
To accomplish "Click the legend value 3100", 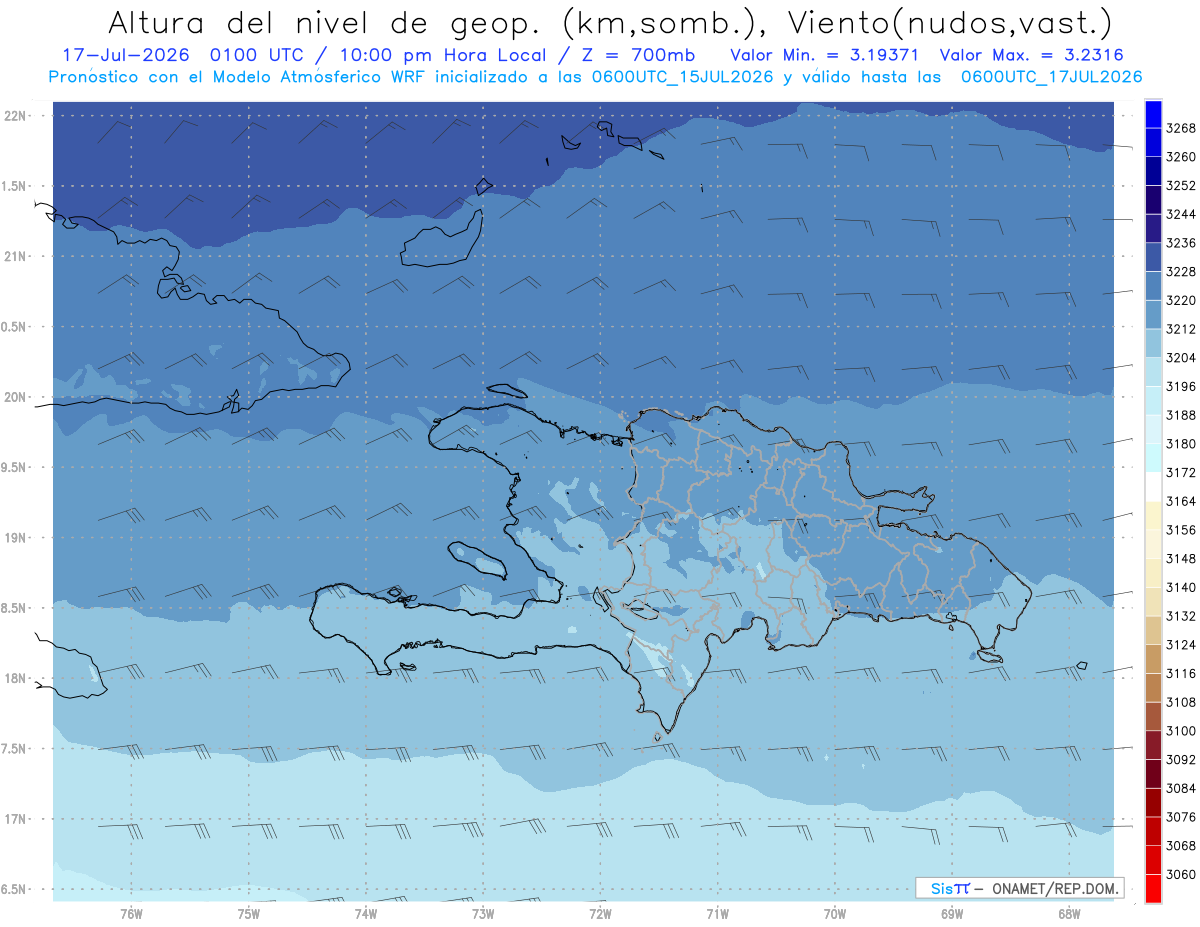I will pos(1181,731).
